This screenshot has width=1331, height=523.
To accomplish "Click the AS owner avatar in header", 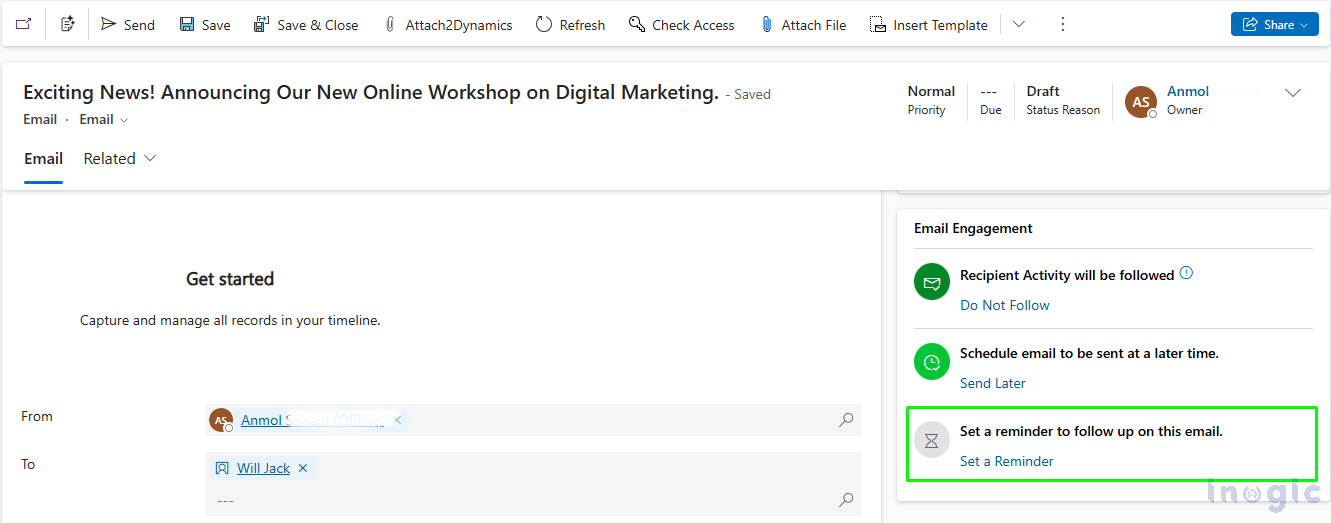I will point(1141,102).
